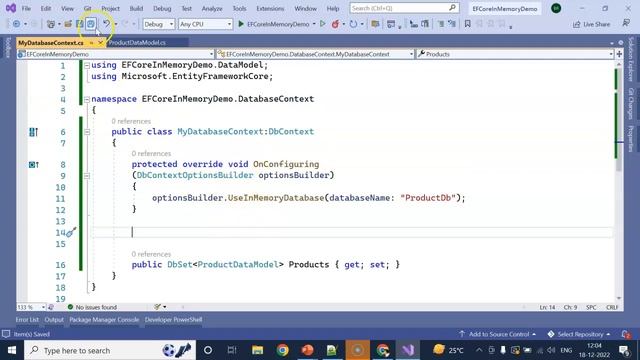
Task: Open the Solution Configurations Debug dropdown
Action: tap(158, 24)
